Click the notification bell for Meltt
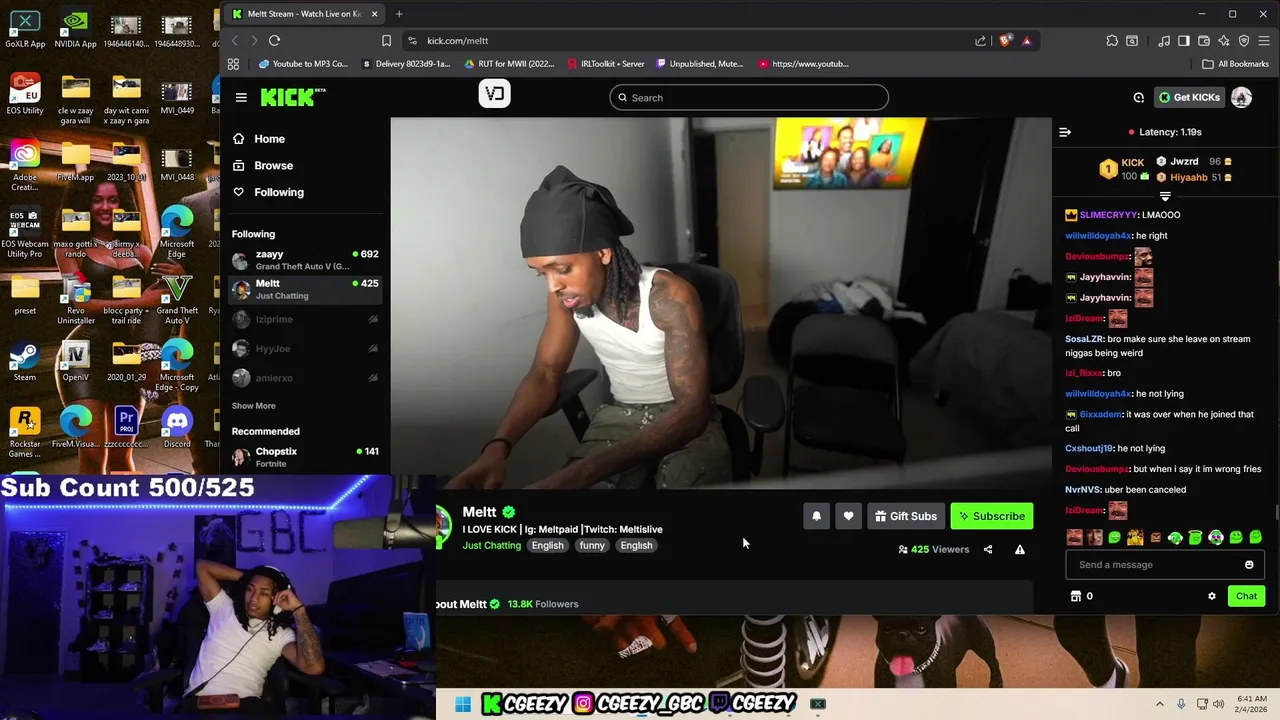The height and width of the screenshot is (720, 1280). pos(816,516)
